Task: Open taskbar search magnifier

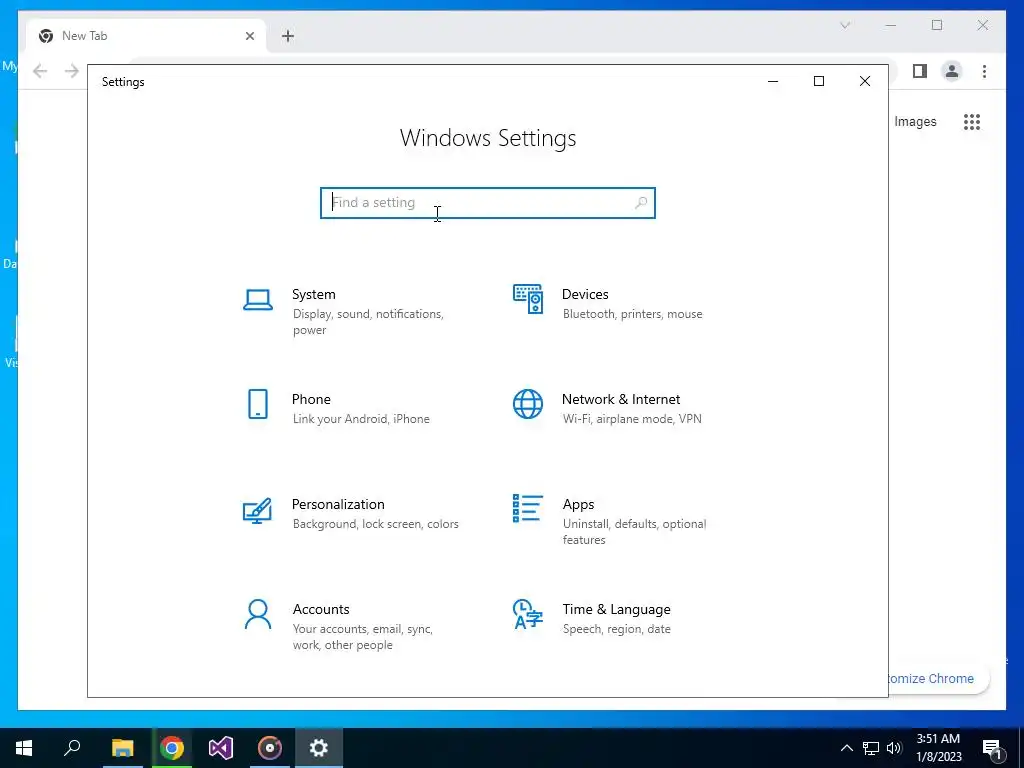Action: click(72, 748)
